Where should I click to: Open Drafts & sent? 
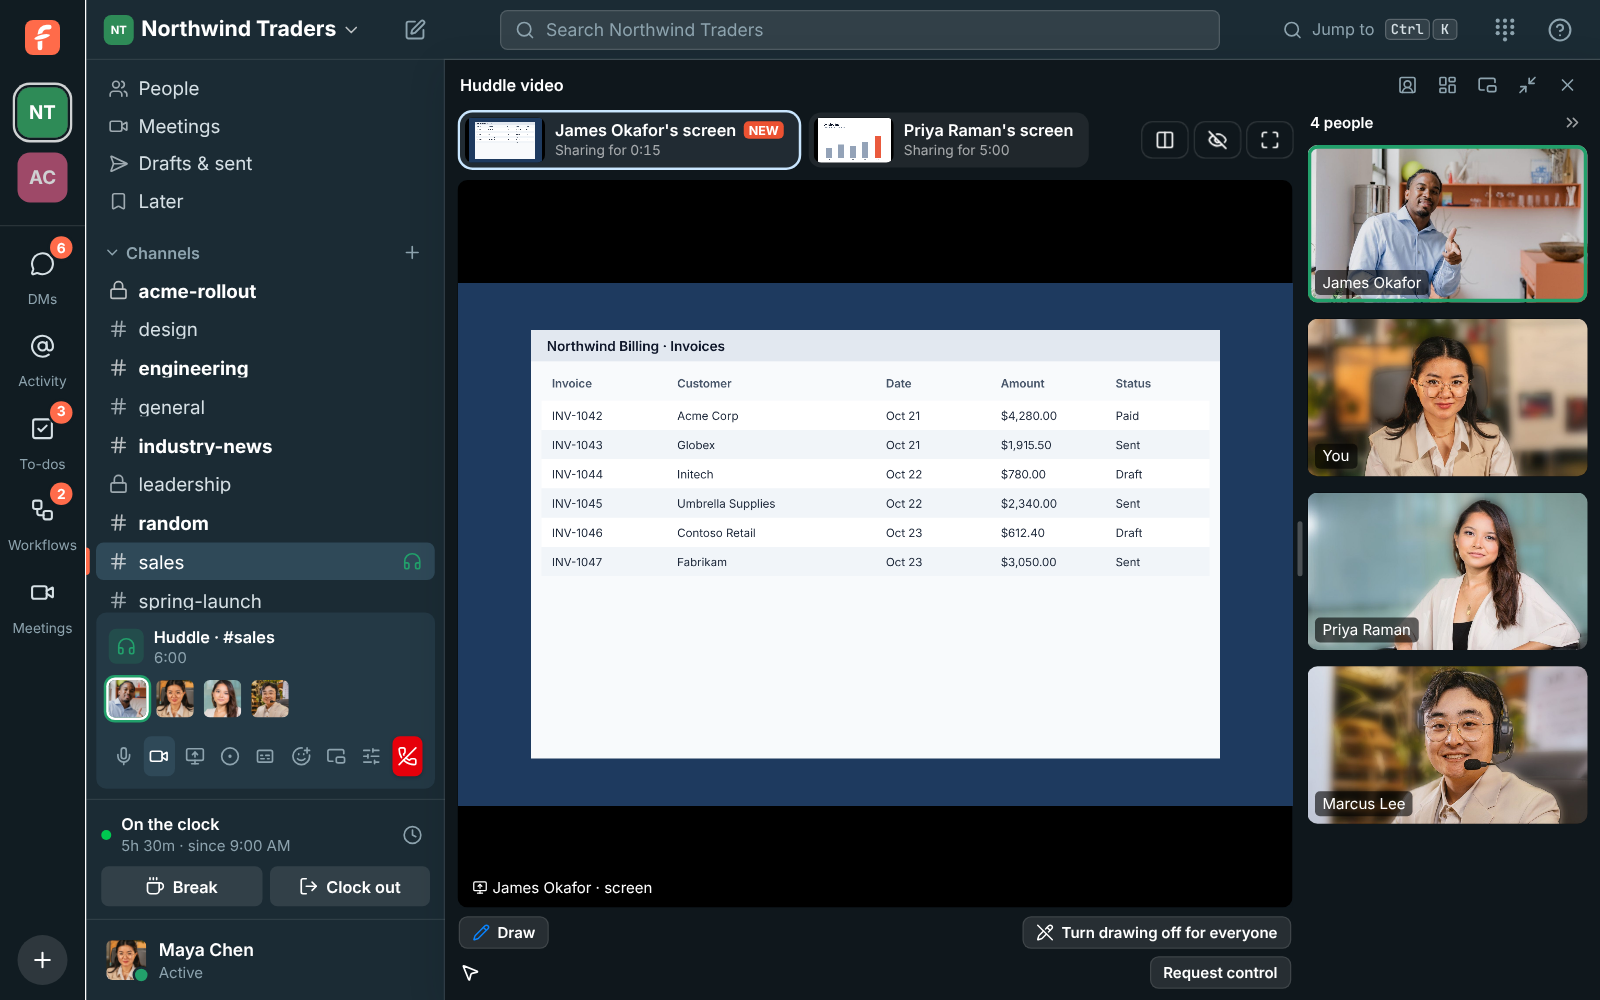click(x=265, y=164)
